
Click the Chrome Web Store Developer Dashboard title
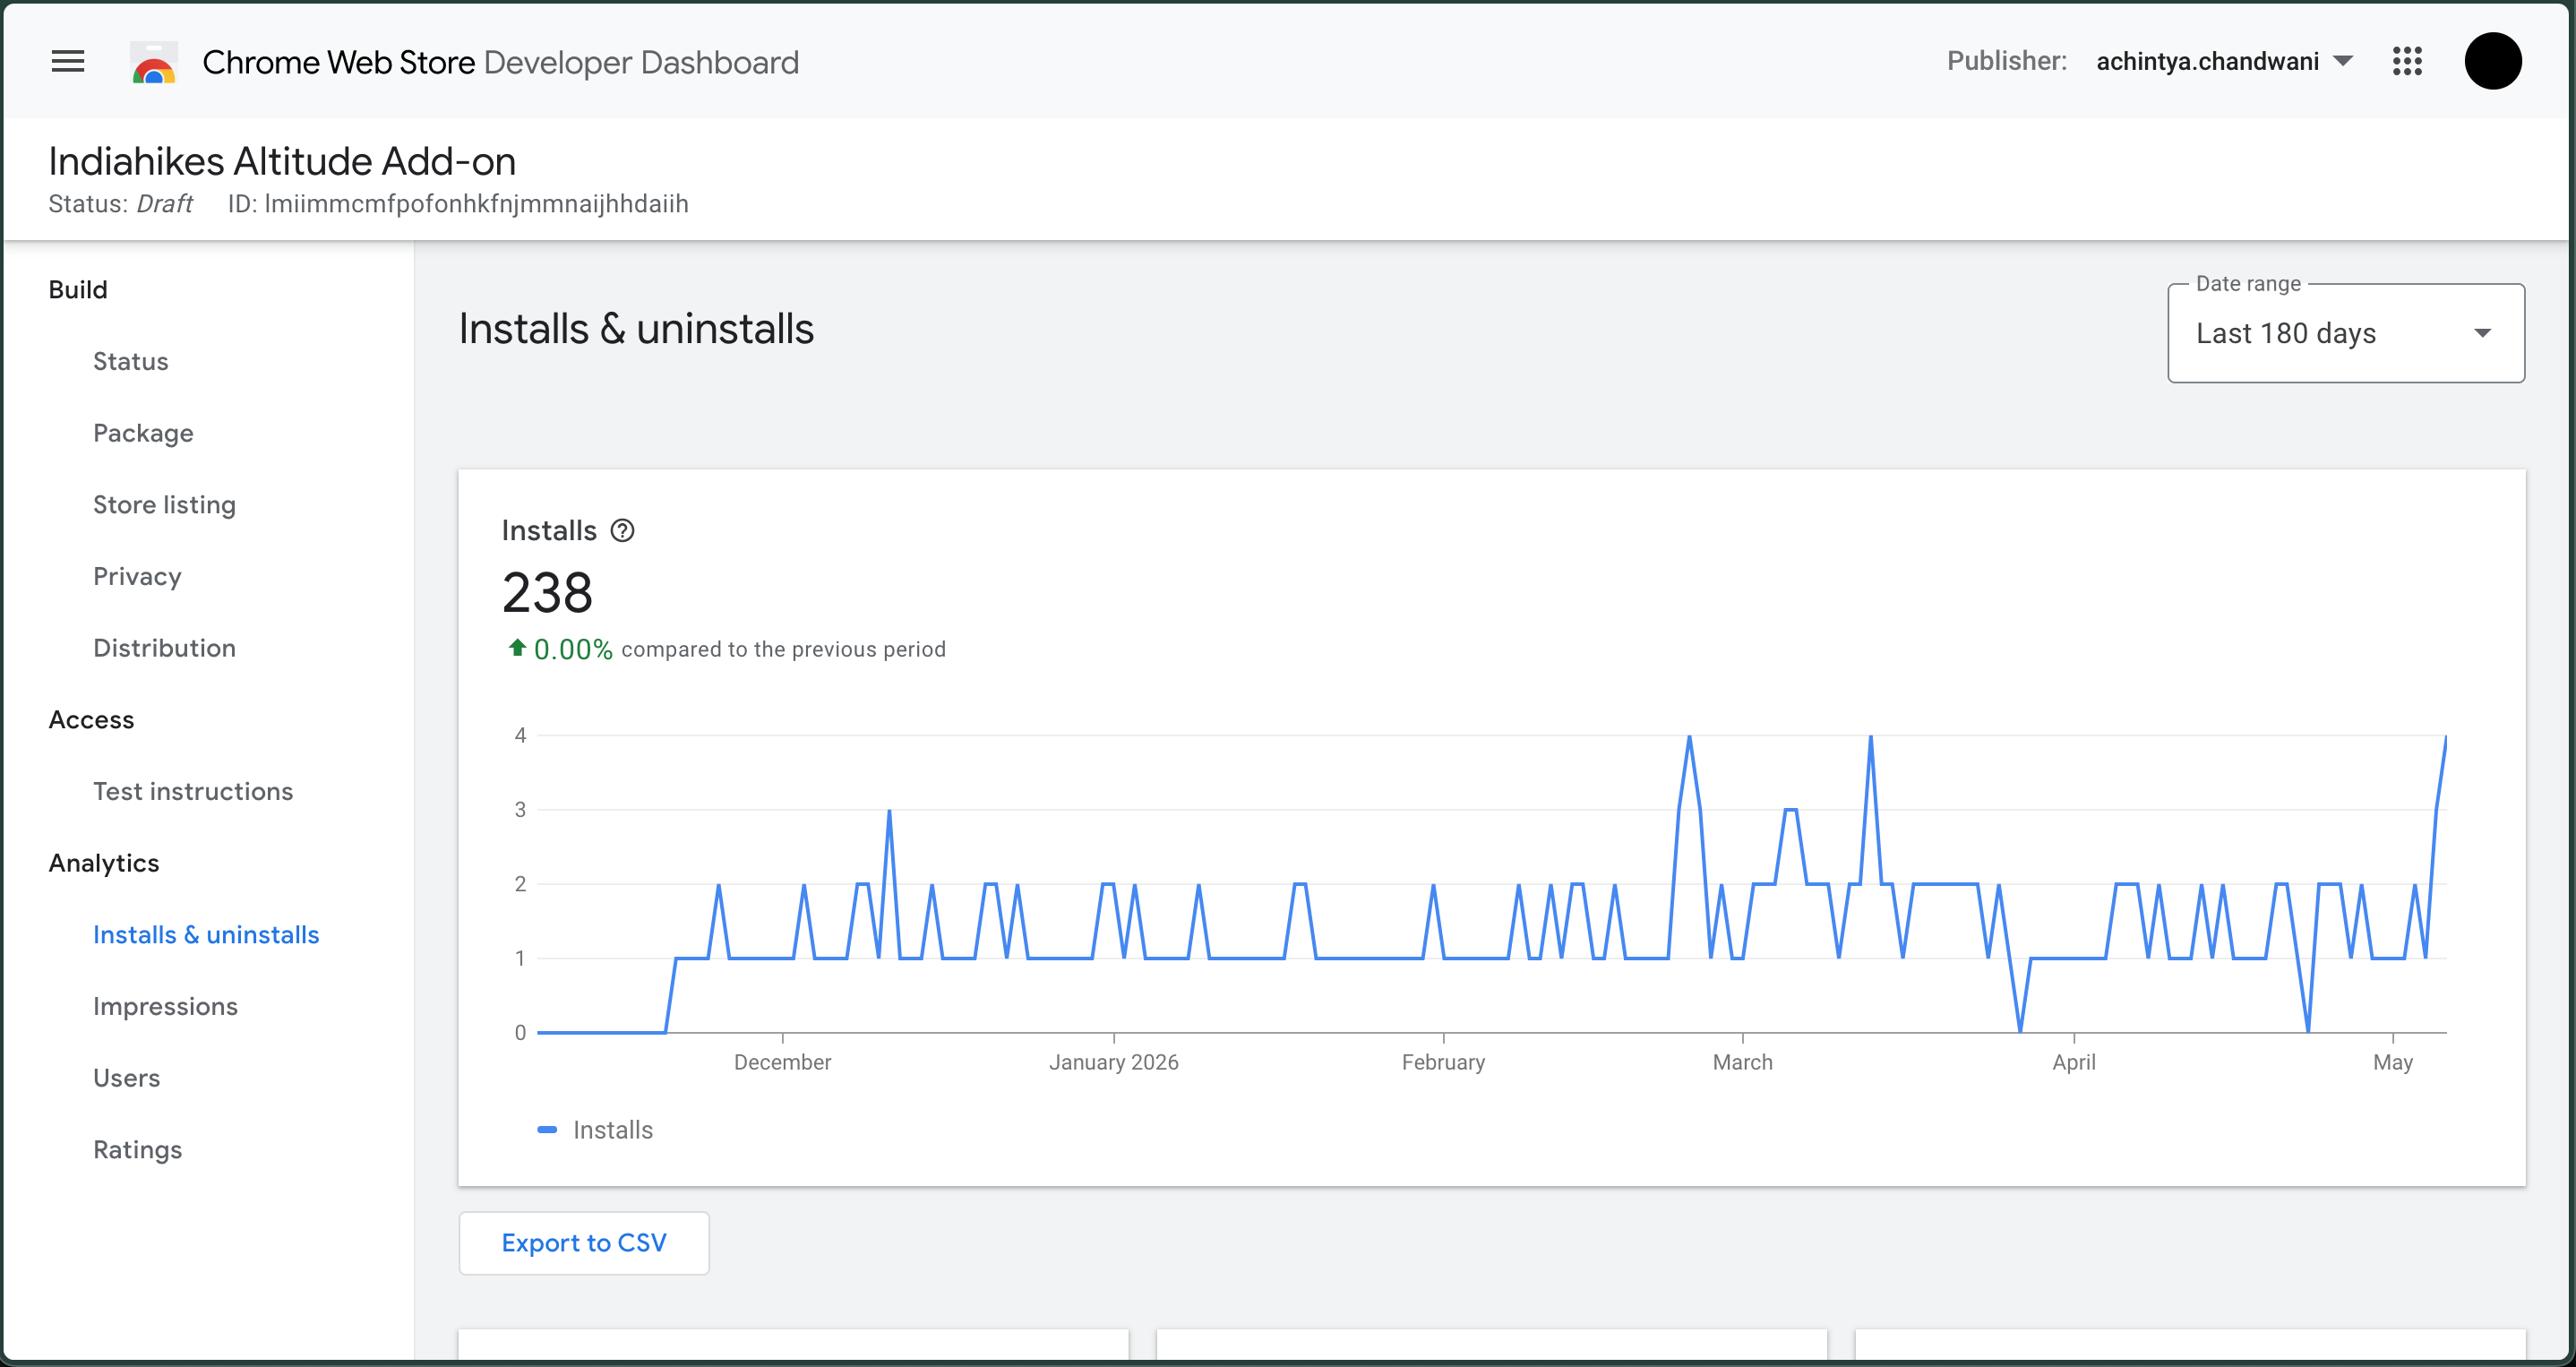click(x=501, y=62)
